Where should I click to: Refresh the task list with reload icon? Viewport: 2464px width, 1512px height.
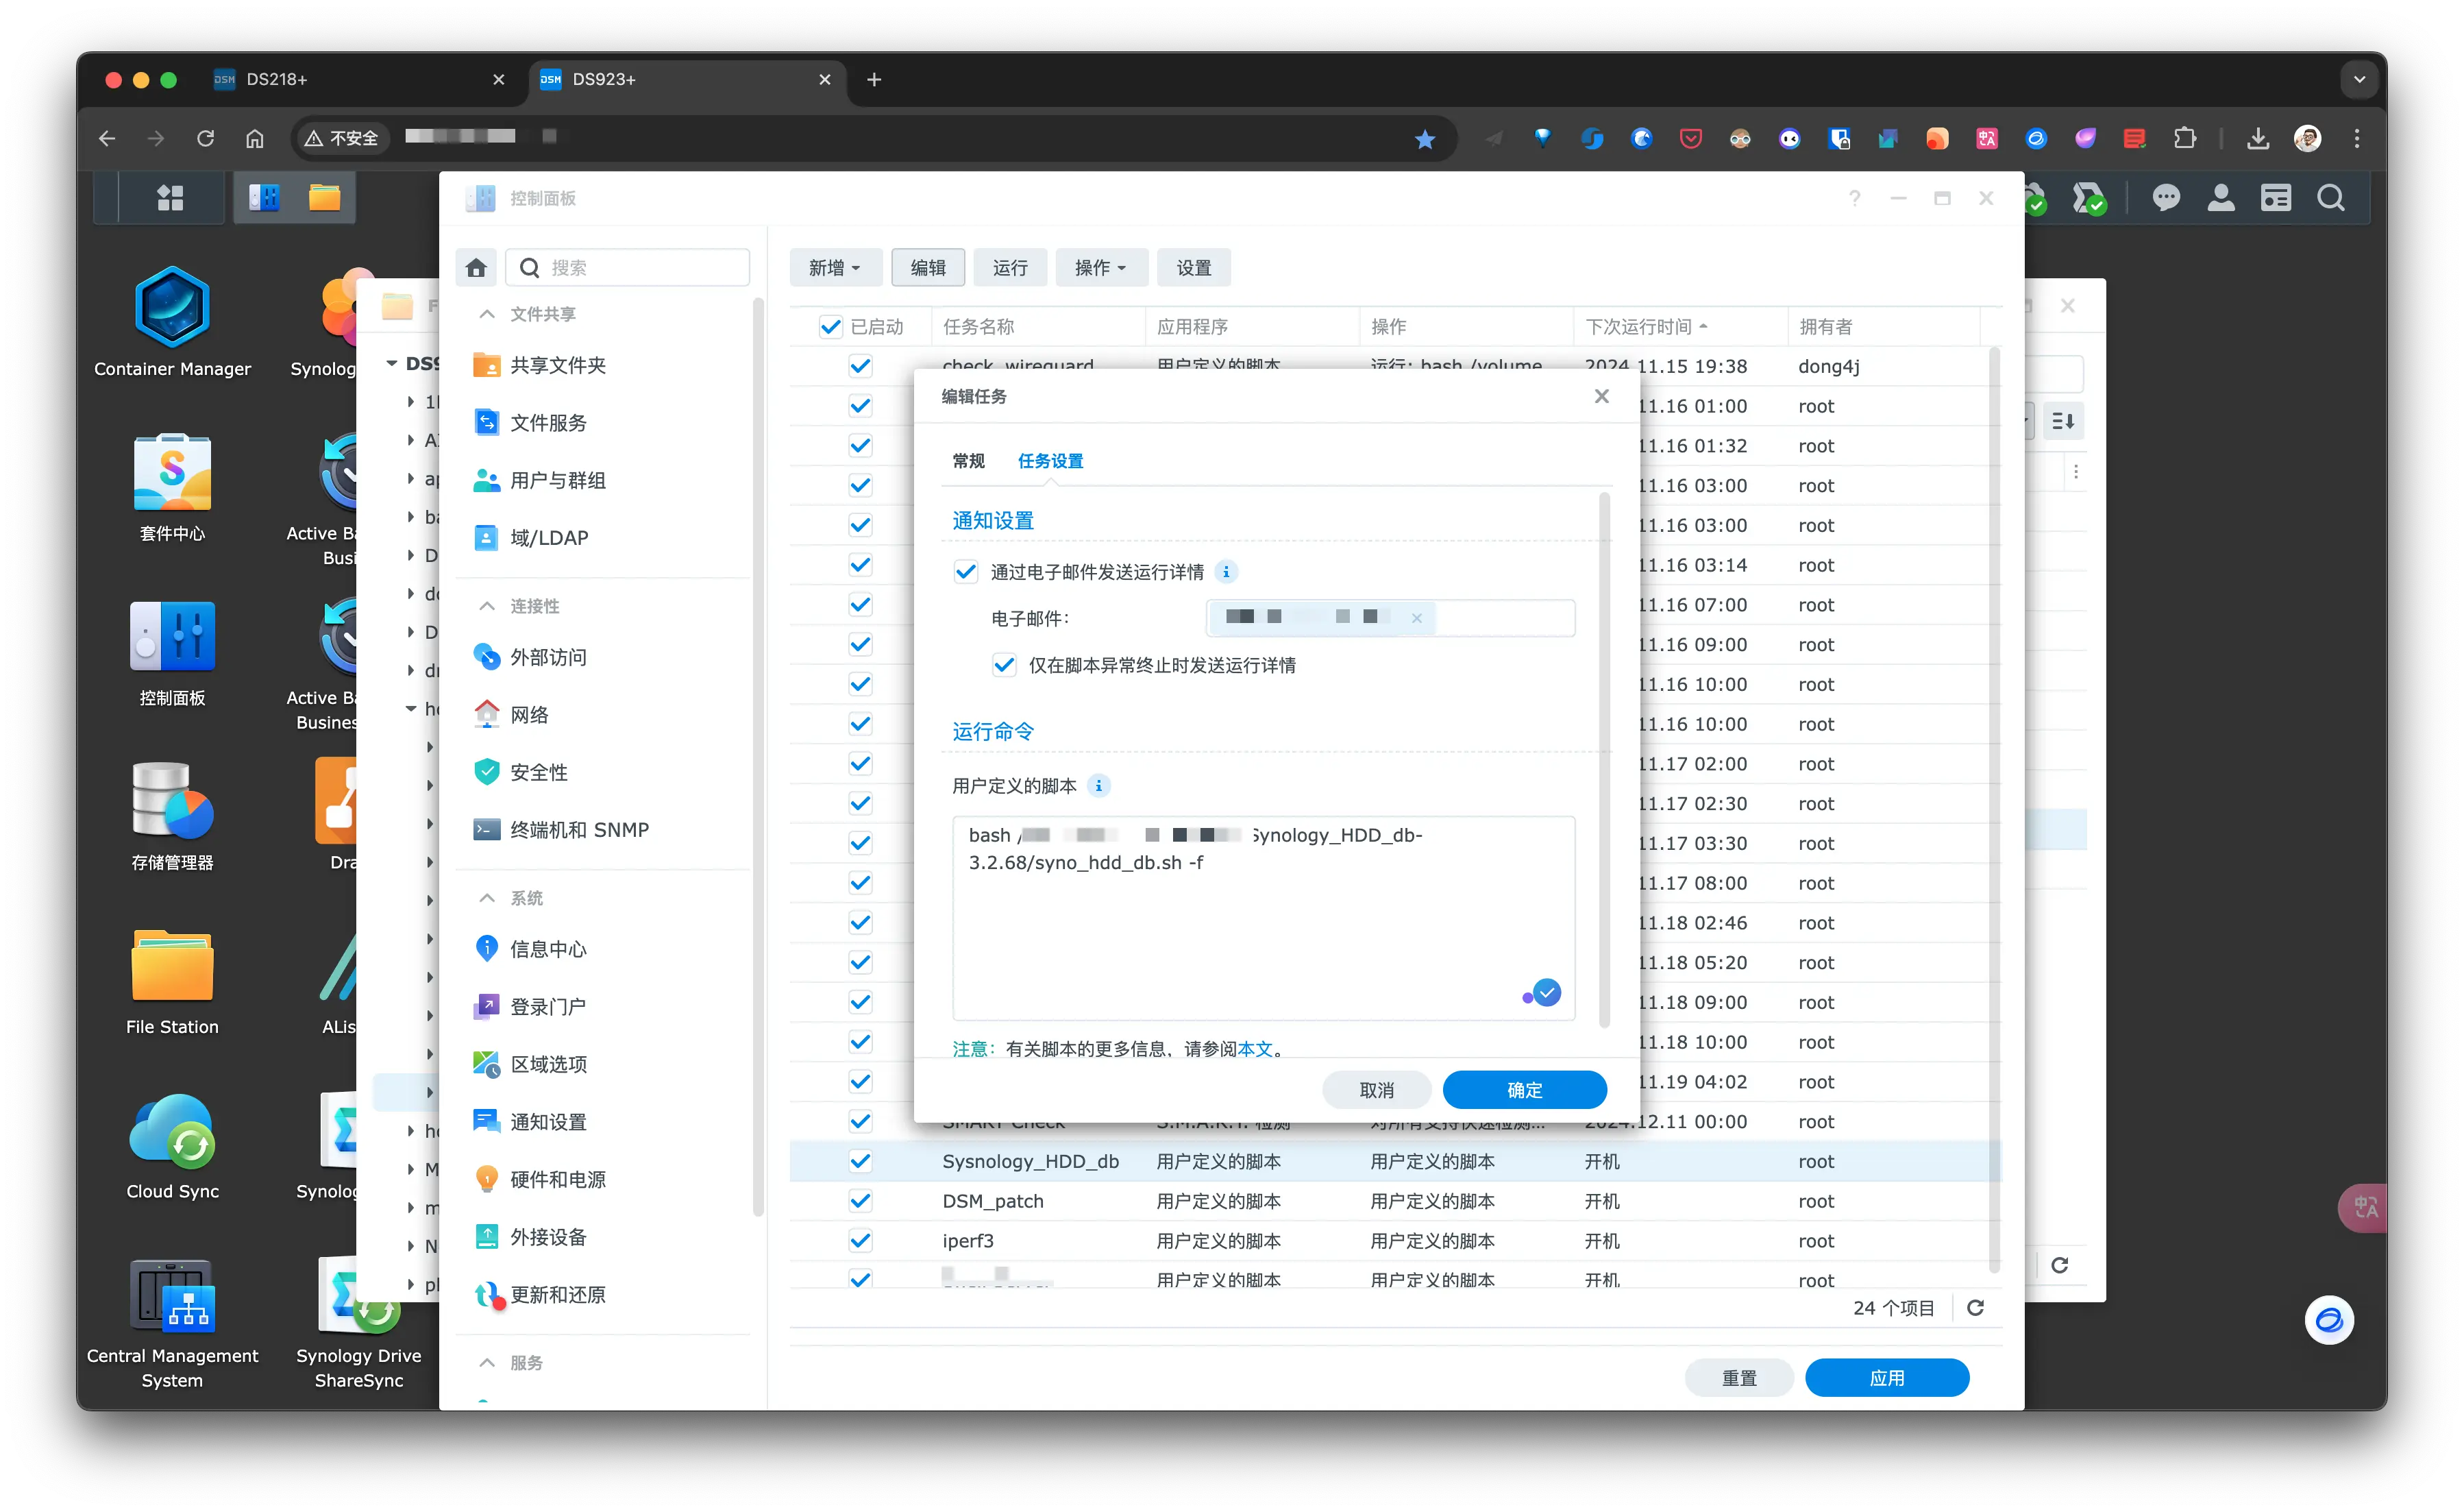coord(1975,1308)
